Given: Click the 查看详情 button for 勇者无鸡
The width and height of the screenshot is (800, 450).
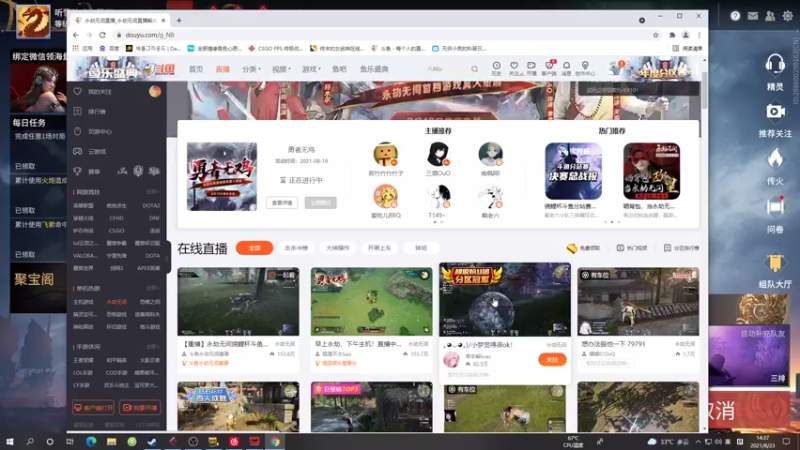Looking at the screenshot, I should [x=282, y=203].
